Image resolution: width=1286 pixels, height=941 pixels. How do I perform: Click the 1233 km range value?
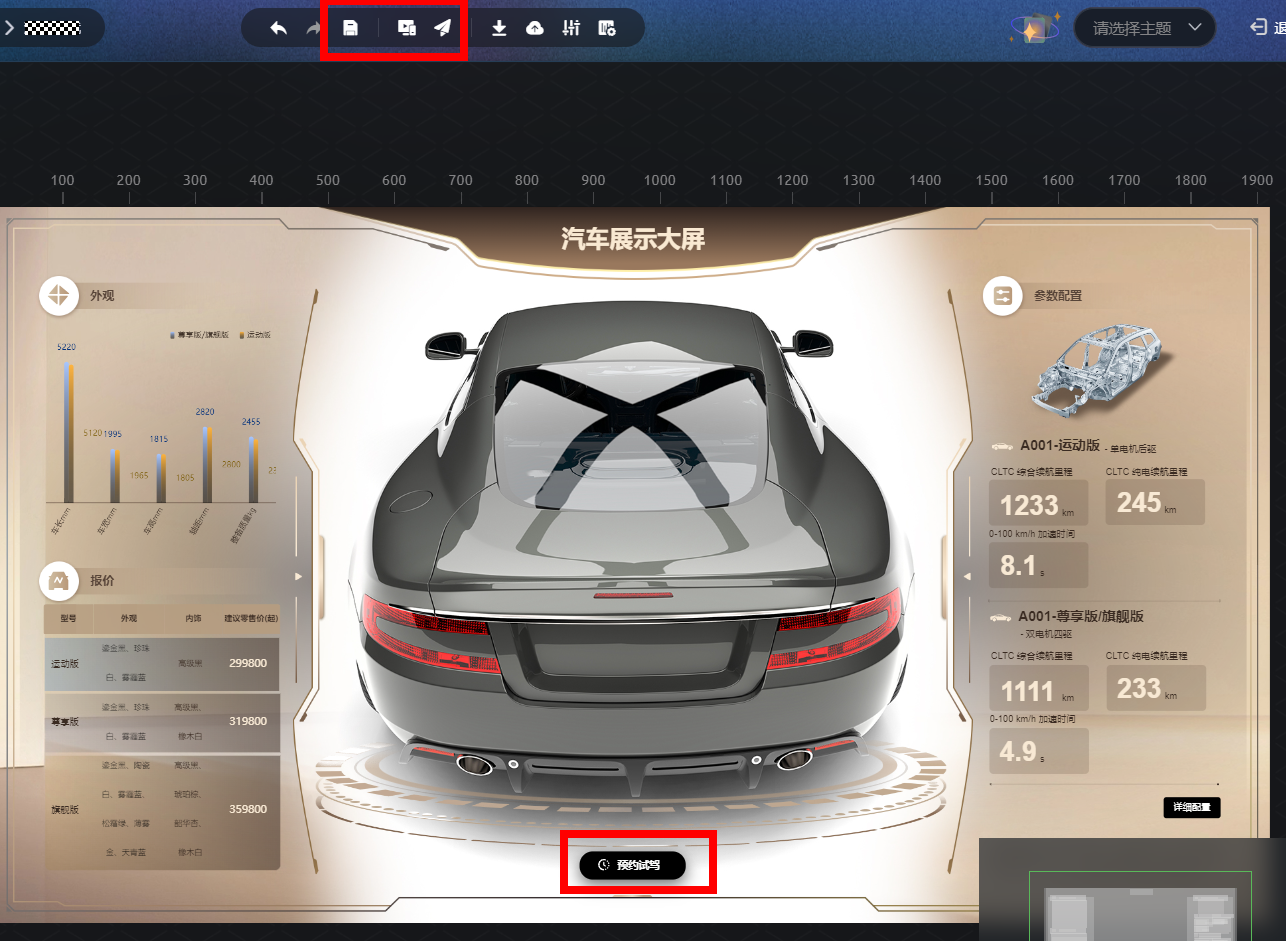click(1029, 505)
